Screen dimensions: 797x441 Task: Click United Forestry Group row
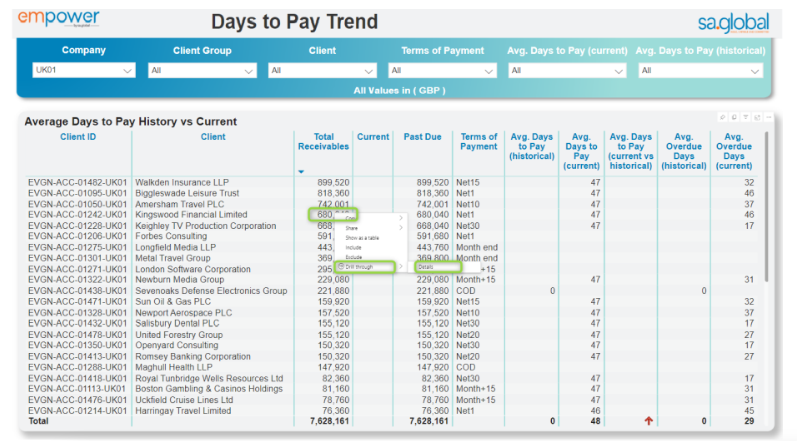click(x=179, y=335)
